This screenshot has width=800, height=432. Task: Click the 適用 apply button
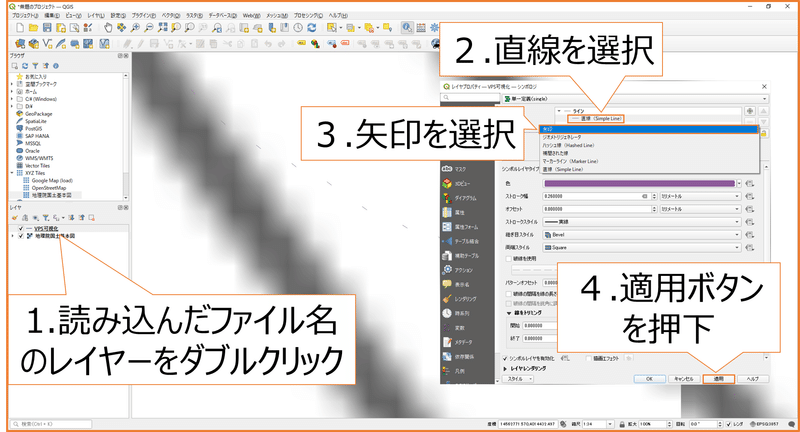point(718,379)
